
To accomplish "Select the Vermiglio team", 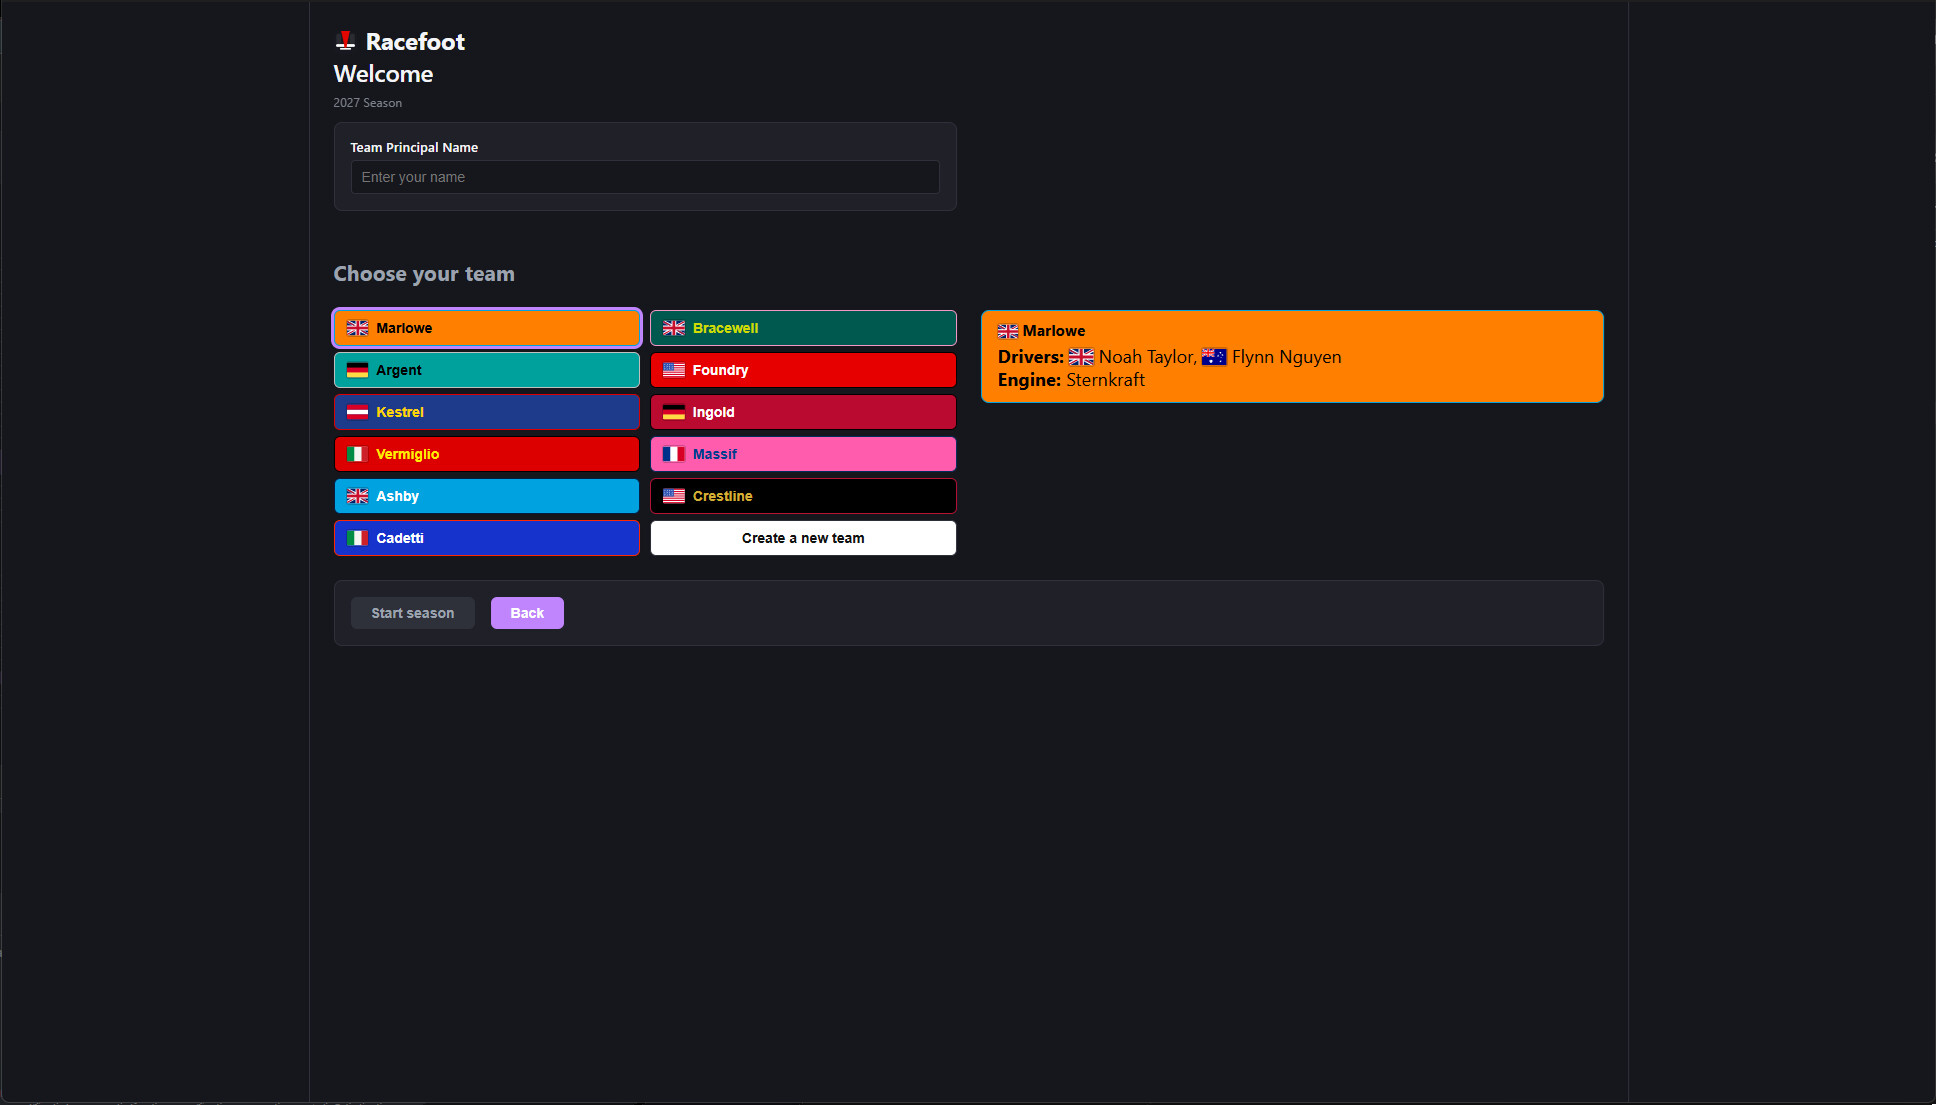I will point(487,454).
